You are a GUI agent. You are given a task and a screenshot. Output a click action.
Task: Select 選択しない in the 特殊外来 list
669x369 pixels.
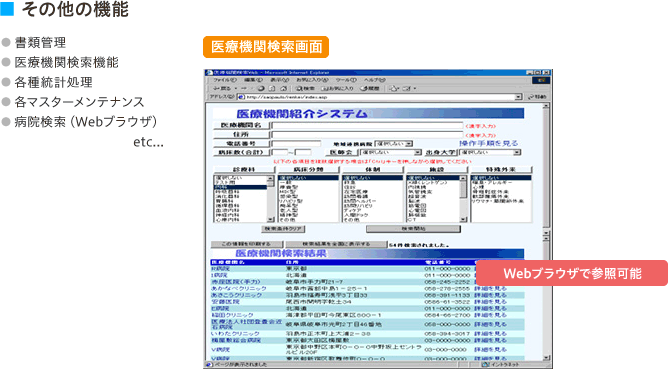[501, 178]
